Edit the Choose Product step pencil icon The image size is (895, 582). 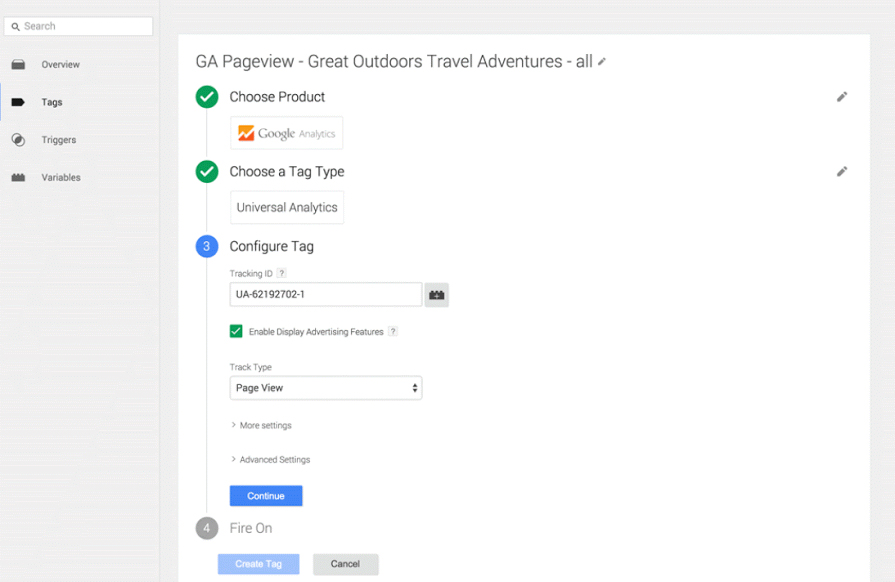(842, 97)
